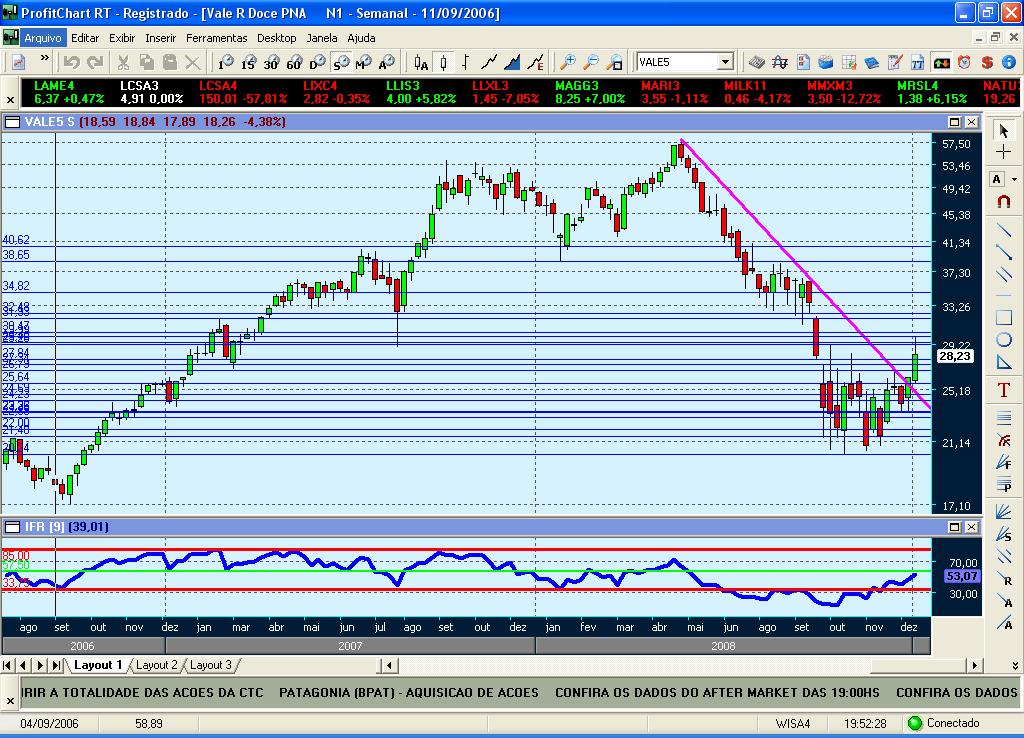1024x738 pixels.
Task: Select the red text T tool
Action: tap(1004, 391)
